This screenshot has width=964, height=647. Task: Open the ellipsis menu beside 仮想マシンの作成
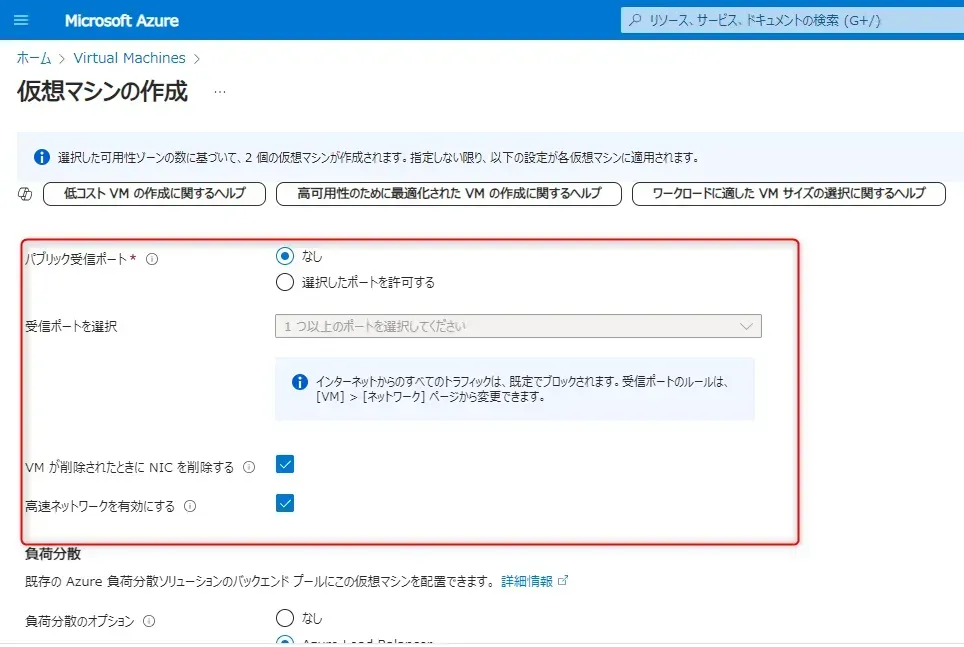[220, 92]
